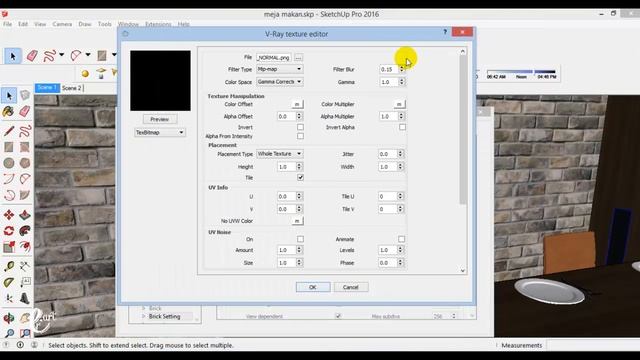
Task: Select the Scale tool
Action: [9, 247]
